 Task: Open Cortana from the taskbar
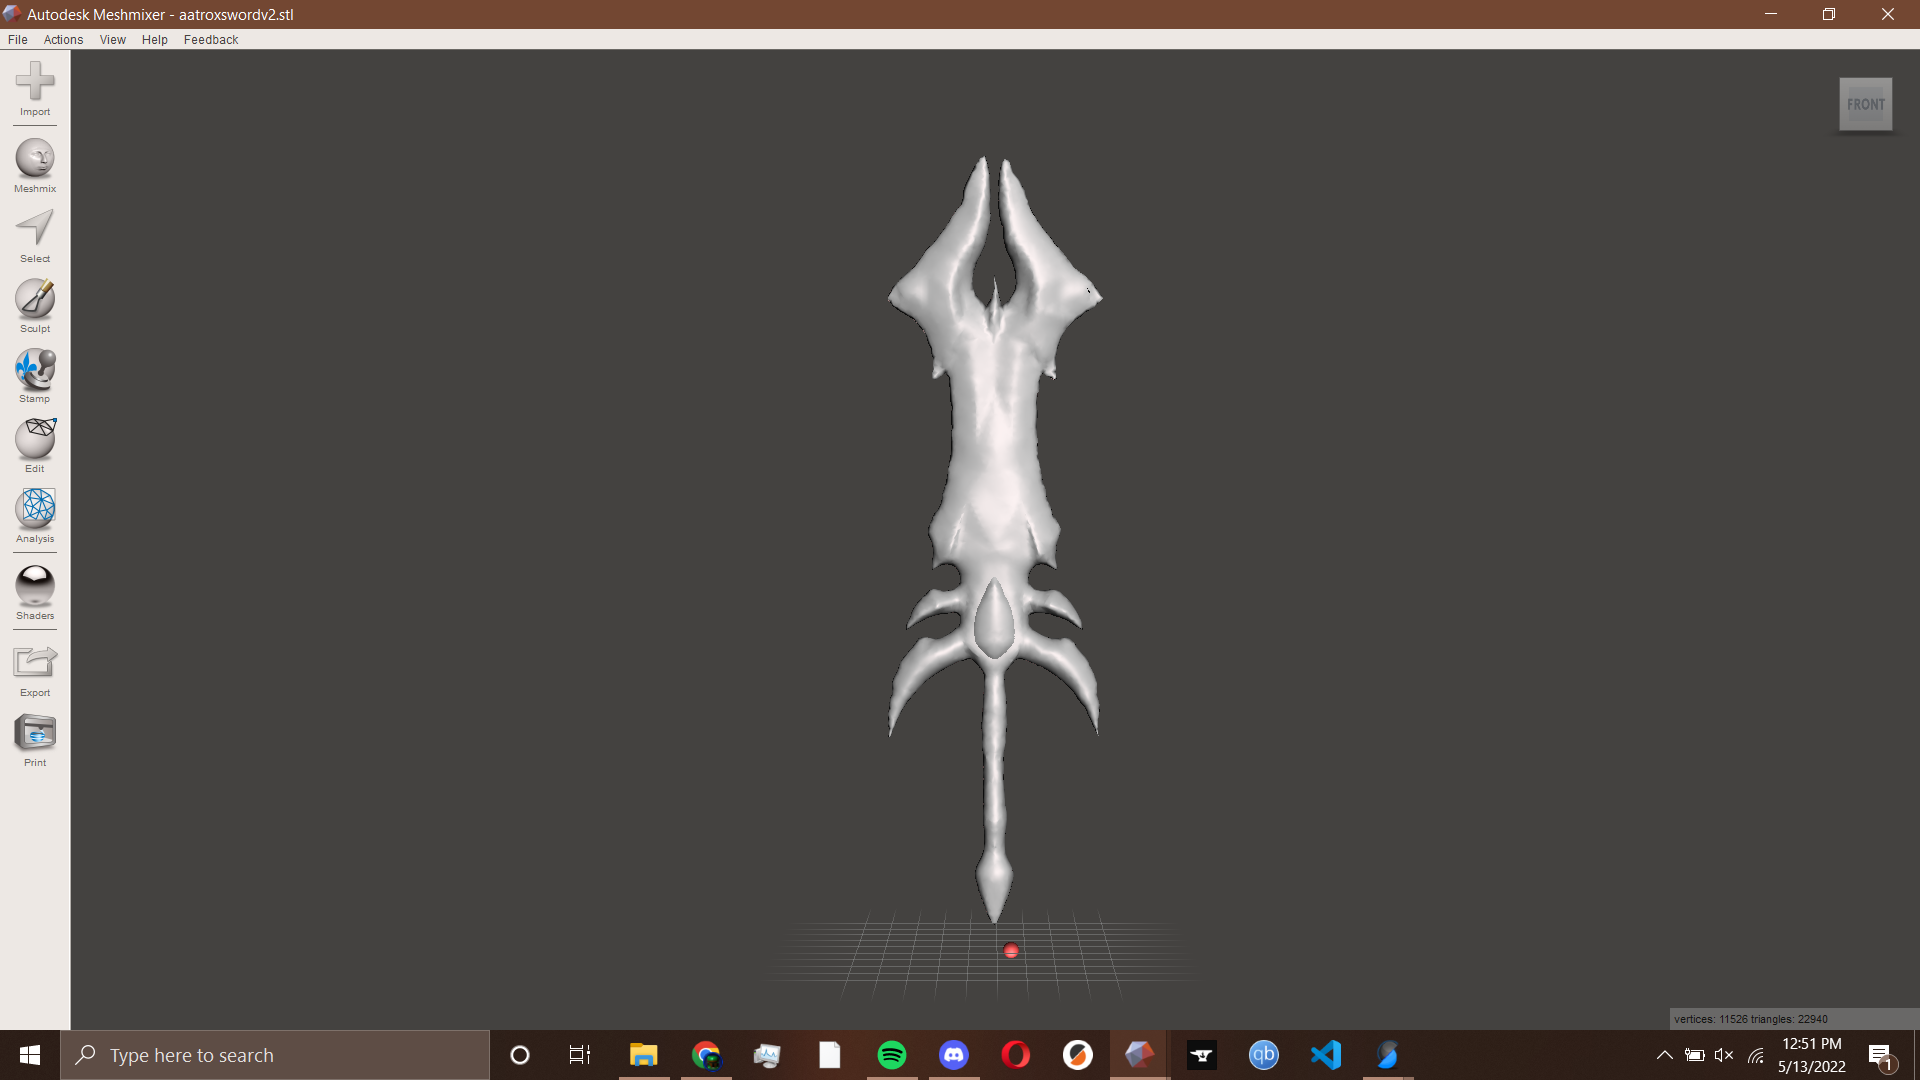(520, 1055)
